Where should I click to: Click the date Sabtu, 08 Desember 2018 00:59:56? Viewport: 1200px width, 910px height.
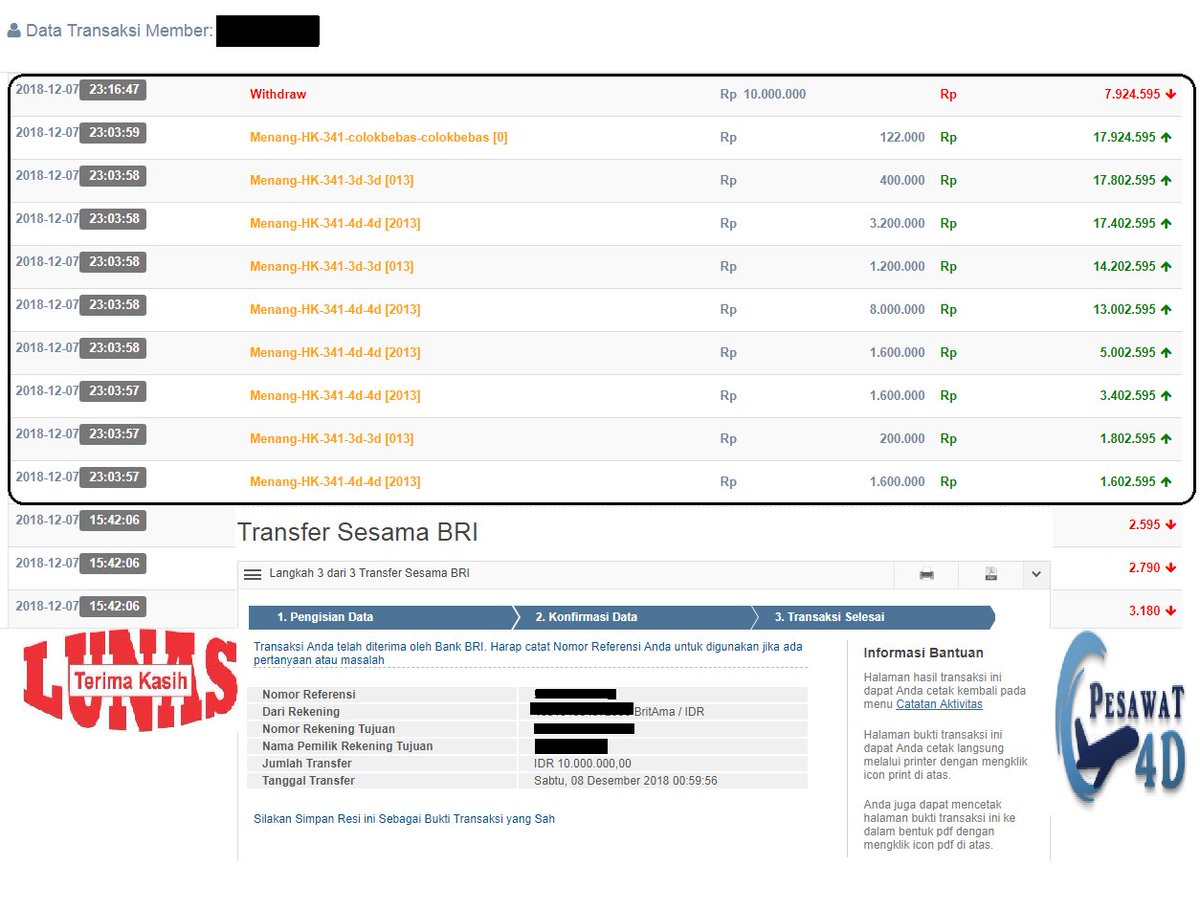click(x=625, y=780)
